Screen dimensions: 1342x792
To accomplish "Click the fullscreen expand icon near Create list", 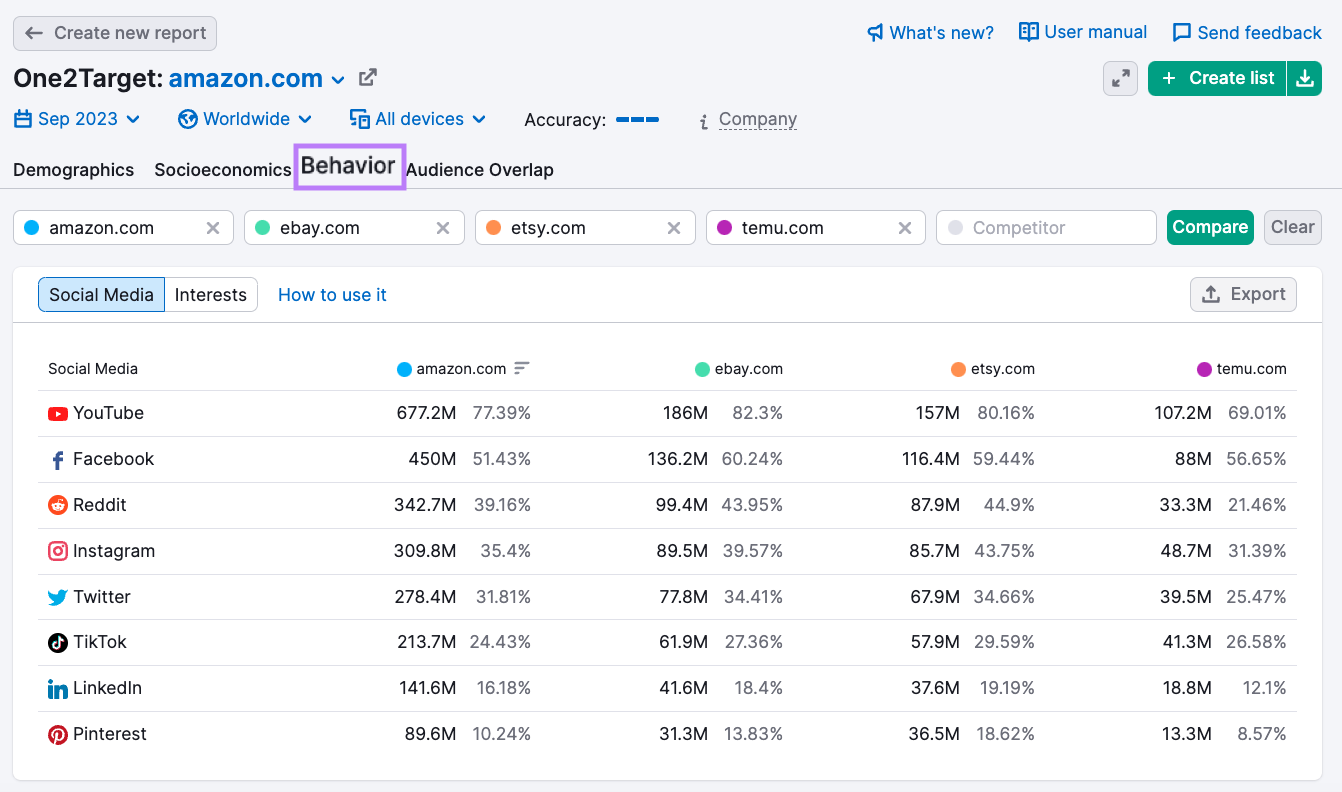I will coord(1120,78).
